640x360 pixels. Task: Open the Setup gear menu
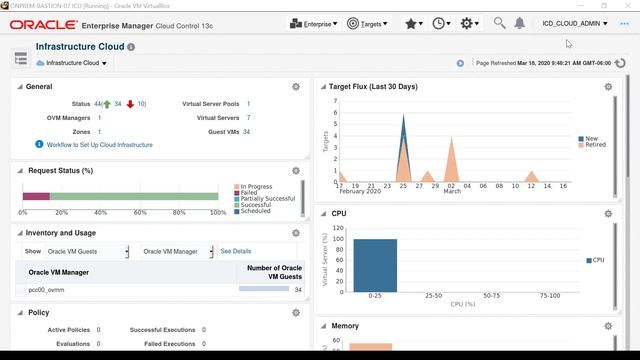469,24
